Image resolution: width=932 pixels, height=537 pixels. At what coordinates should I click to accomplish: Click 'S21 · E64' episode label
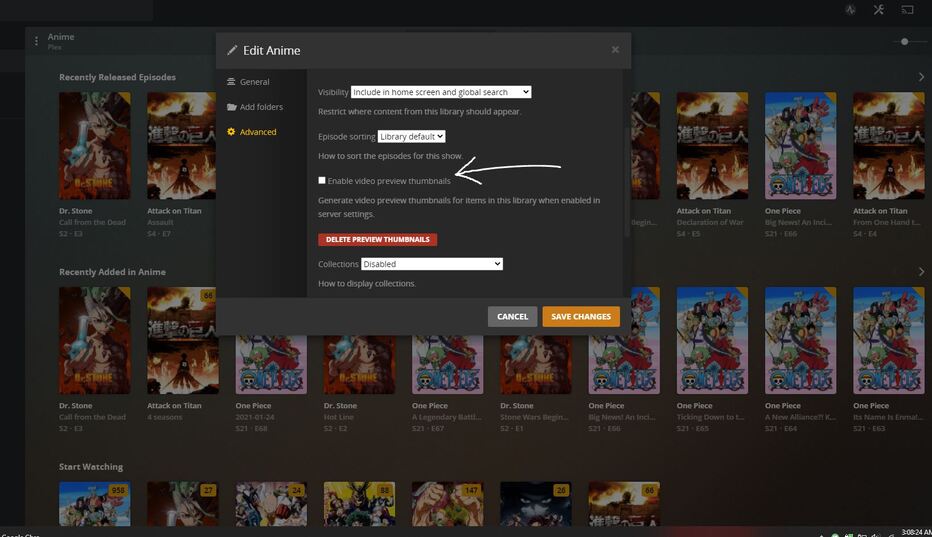click(780, 429)
